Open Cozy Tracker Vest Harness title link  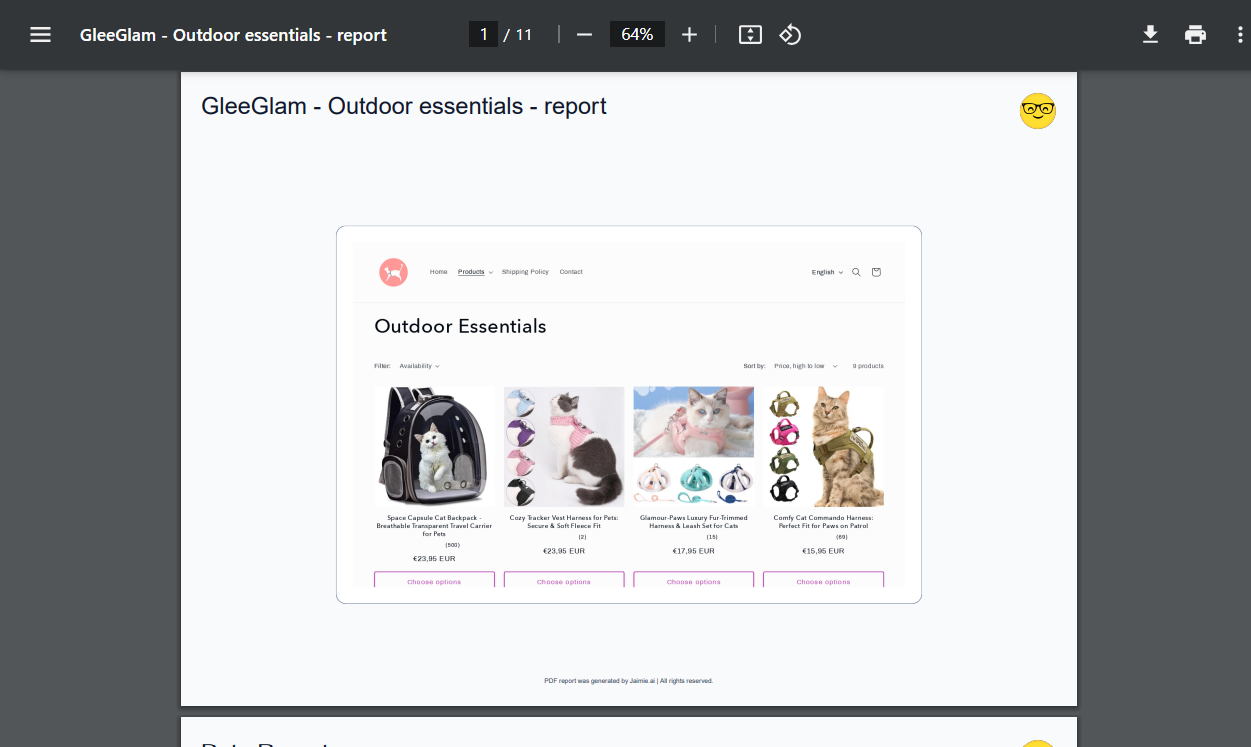coord(564,522)
